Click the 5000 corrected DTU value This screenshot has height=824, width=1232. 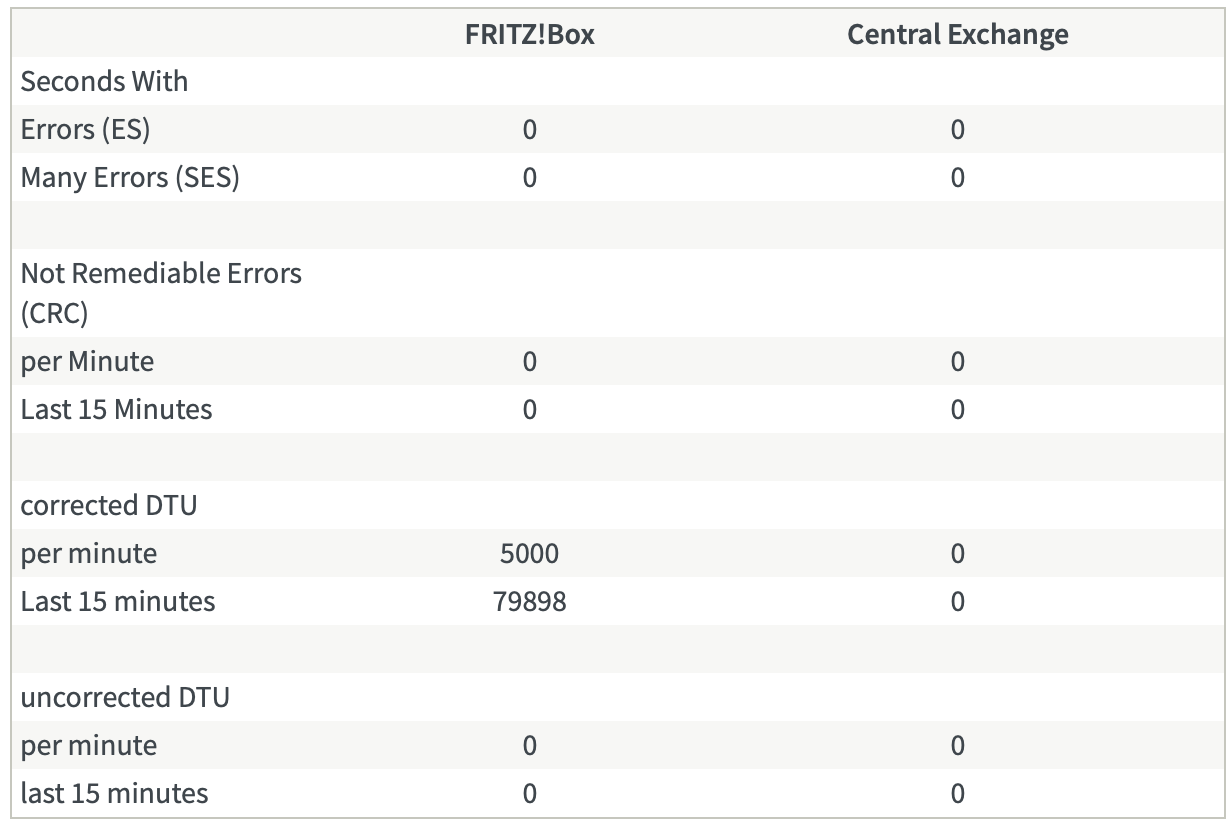[529, 554]
